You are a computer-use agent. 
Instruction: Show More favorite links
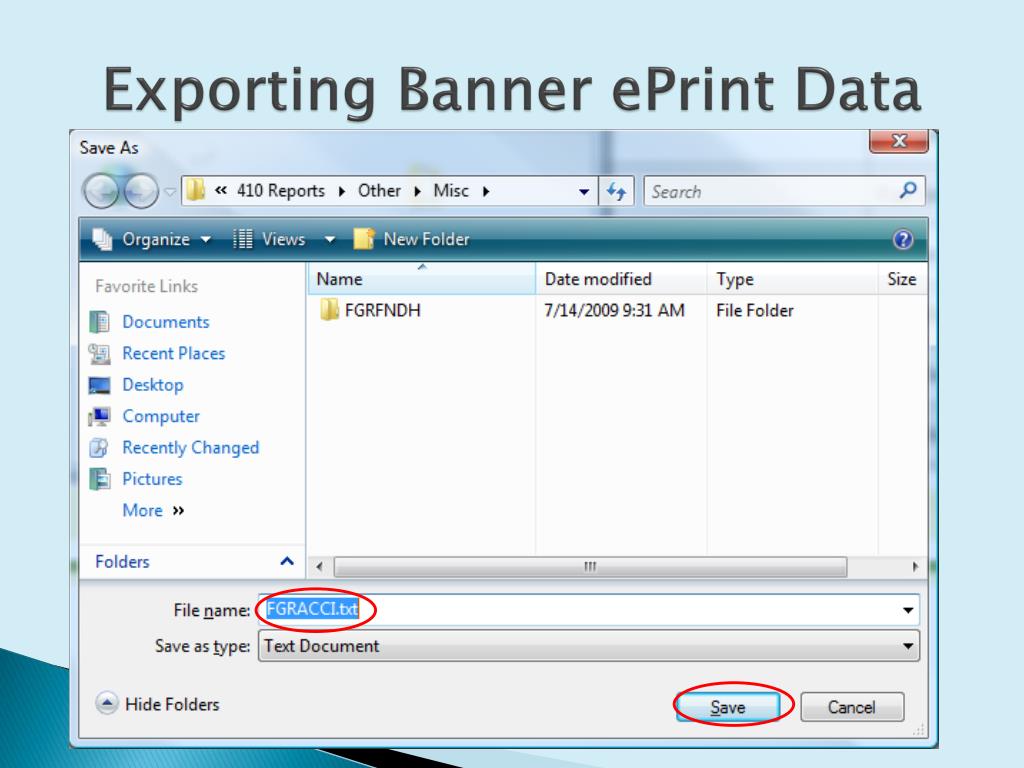153,510
